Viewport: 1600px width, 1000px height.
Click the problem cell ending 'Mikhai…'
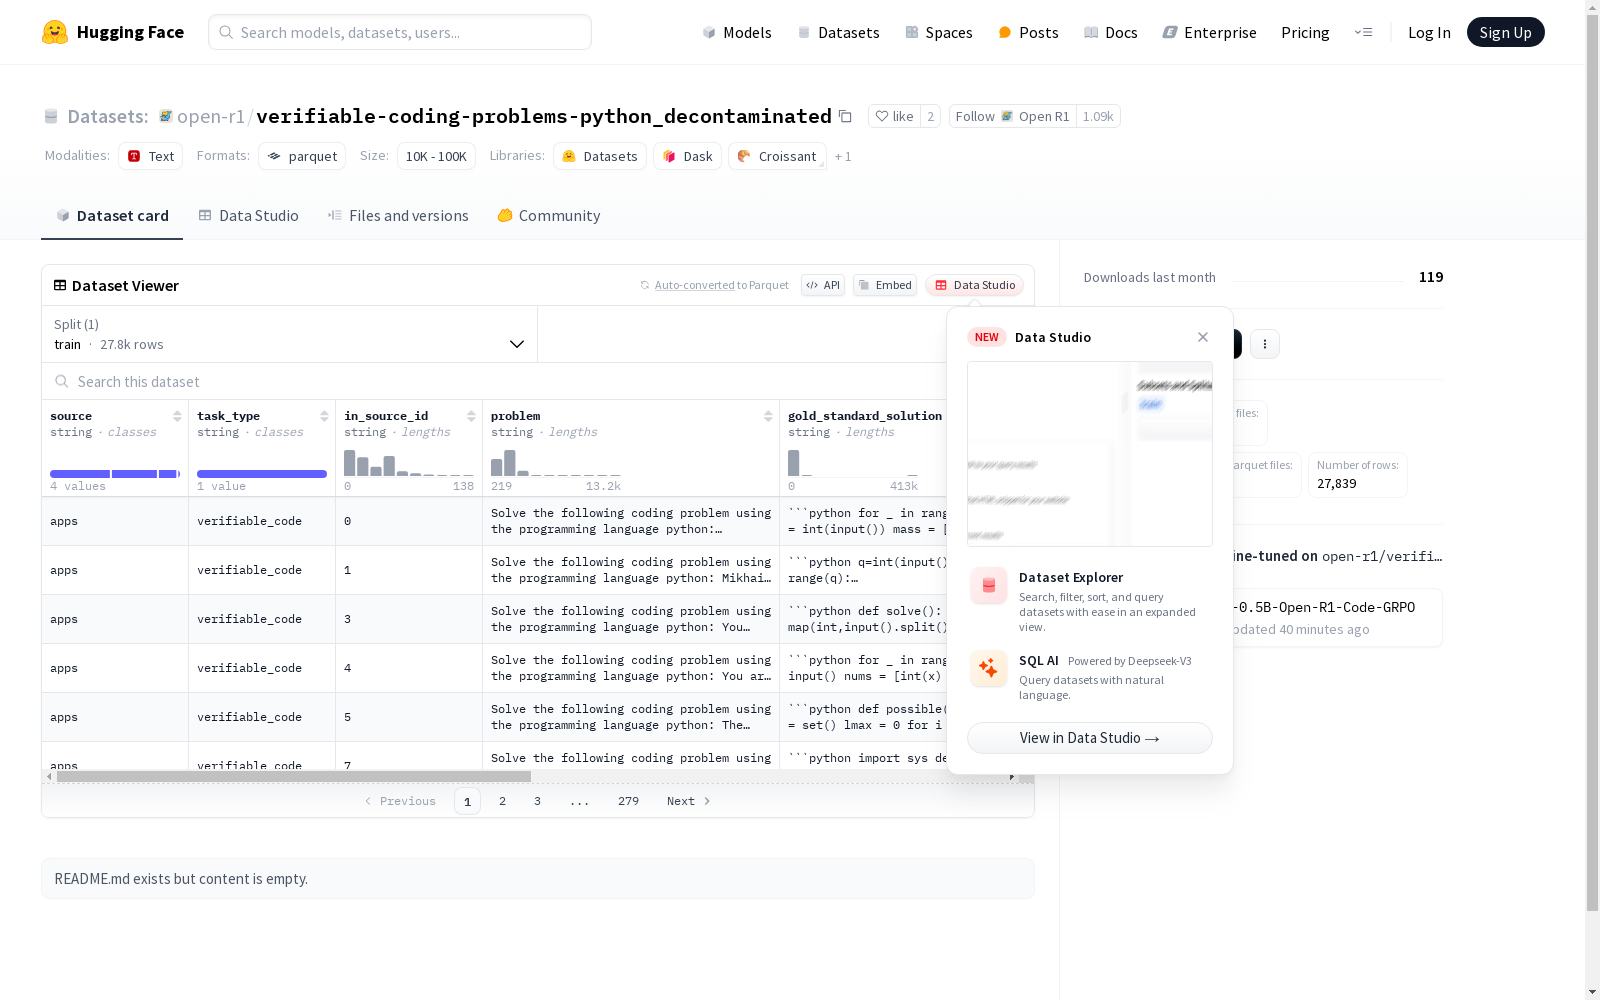tap(631, 570)
